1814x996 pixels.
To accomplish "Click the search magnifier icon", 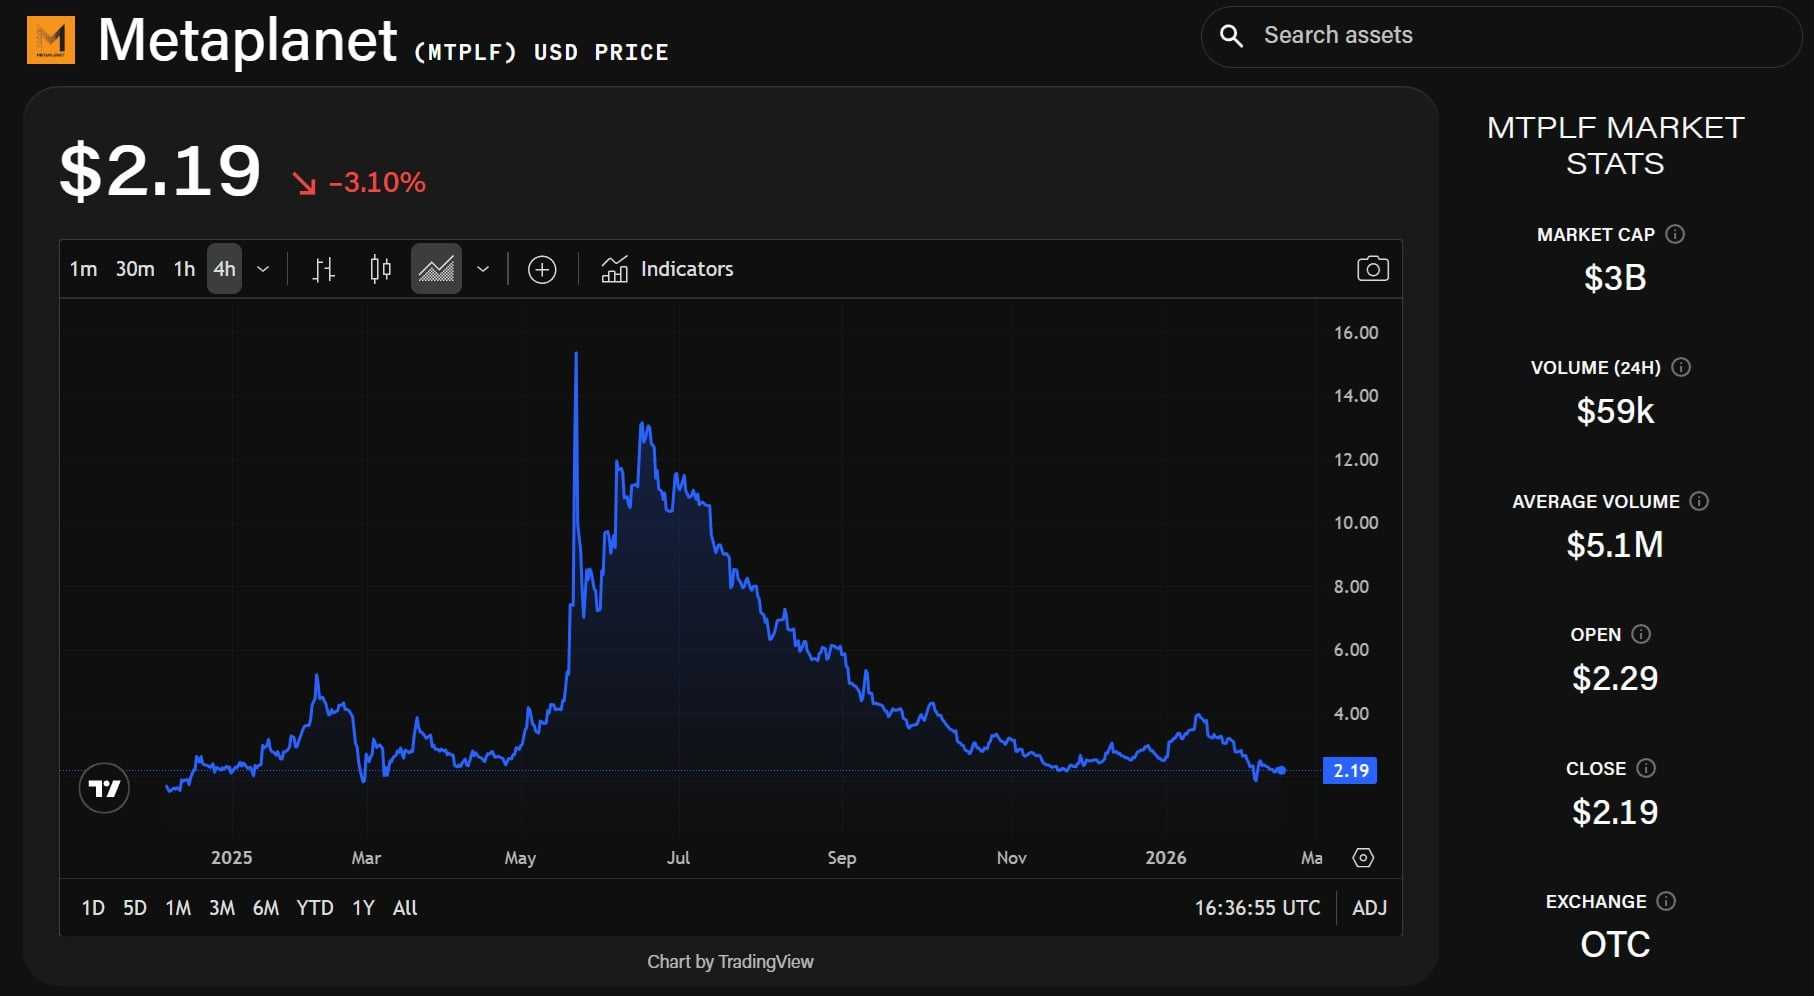I will (1231, 36).
